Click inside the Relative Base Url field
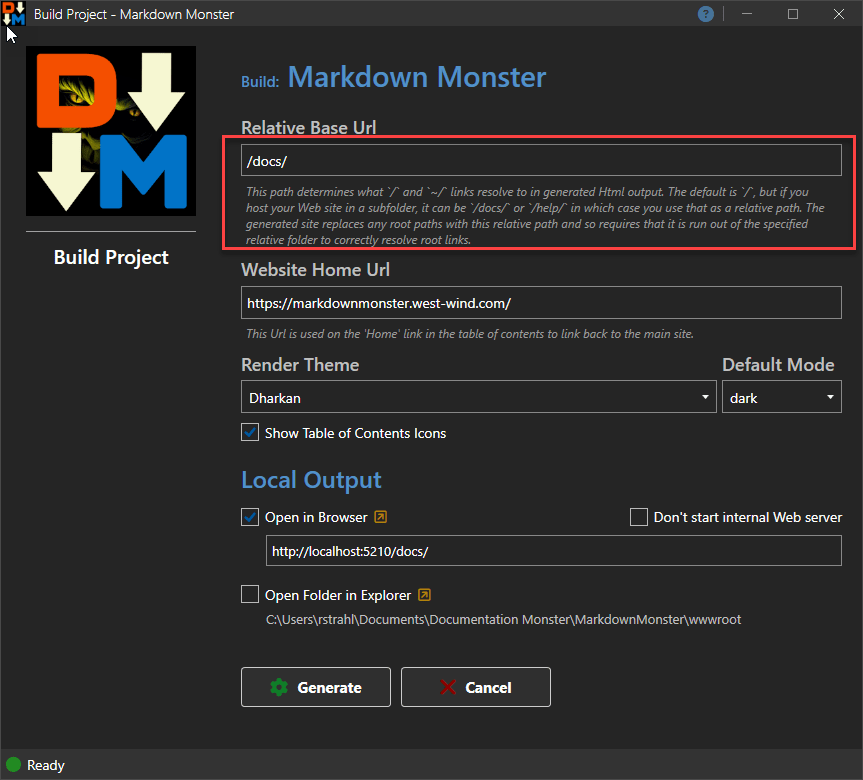The image size is (863, 780). pos(540,158)
